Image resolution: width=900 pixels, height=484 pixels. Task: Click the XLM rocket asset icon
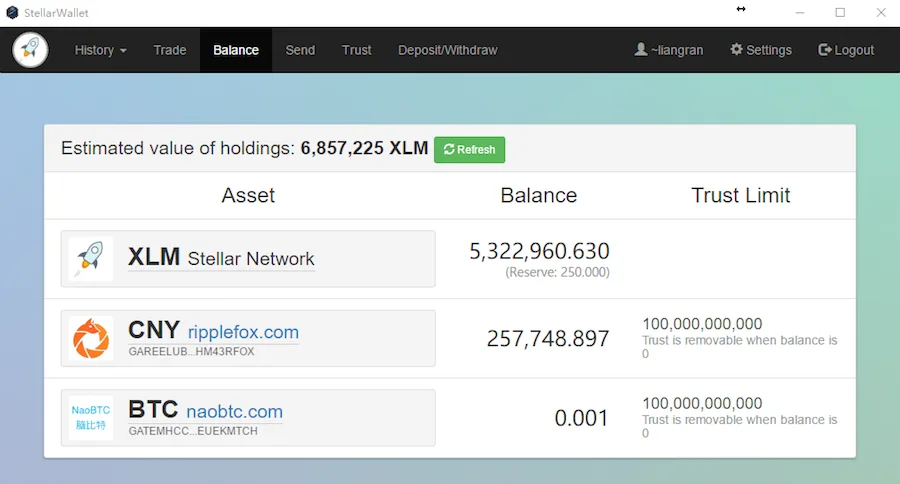click(91, 259)
